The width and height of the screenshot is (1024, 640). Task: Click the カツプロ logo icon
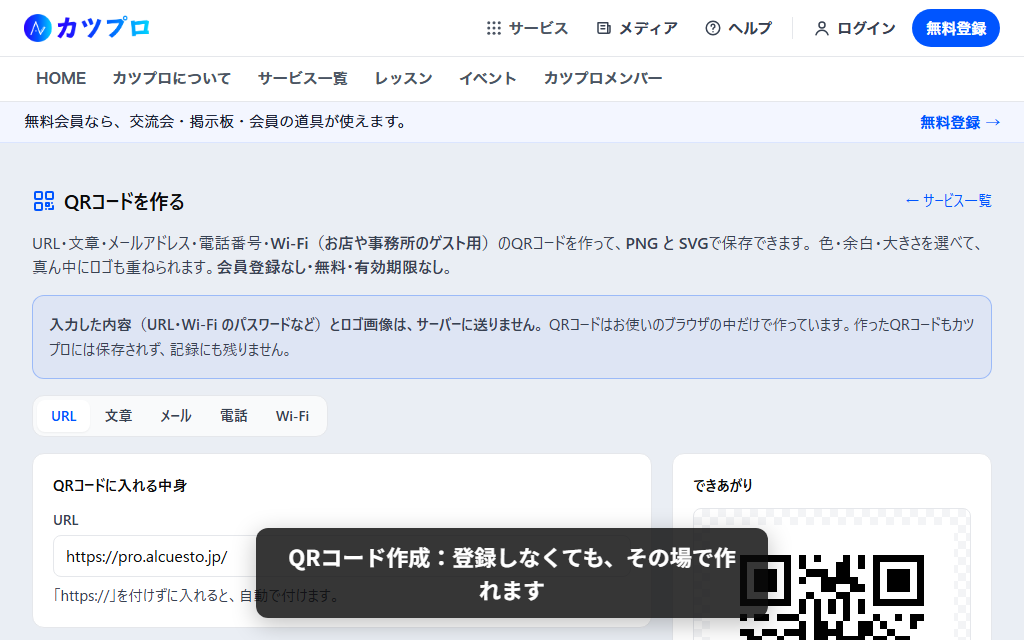pyautogui.click(x=37, y=28)
